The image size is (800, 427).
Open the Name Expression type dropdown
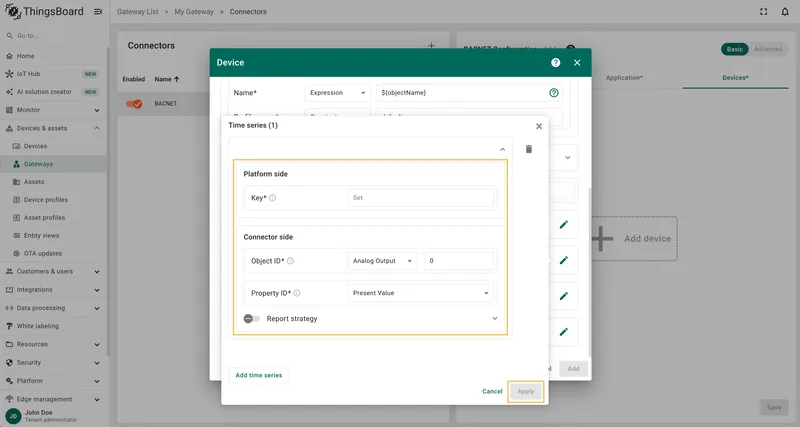coord(337,93)
